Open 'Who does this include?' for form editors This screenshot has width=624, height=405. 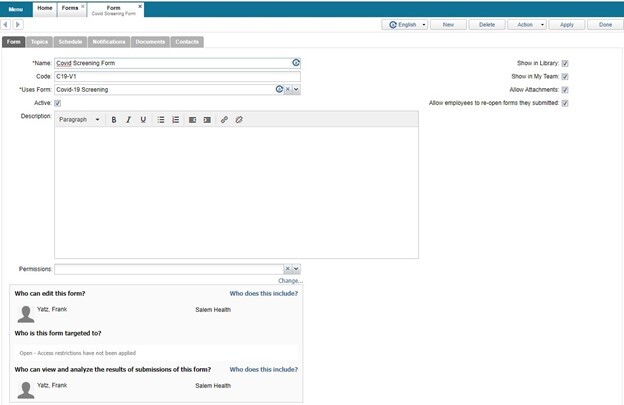263,294
